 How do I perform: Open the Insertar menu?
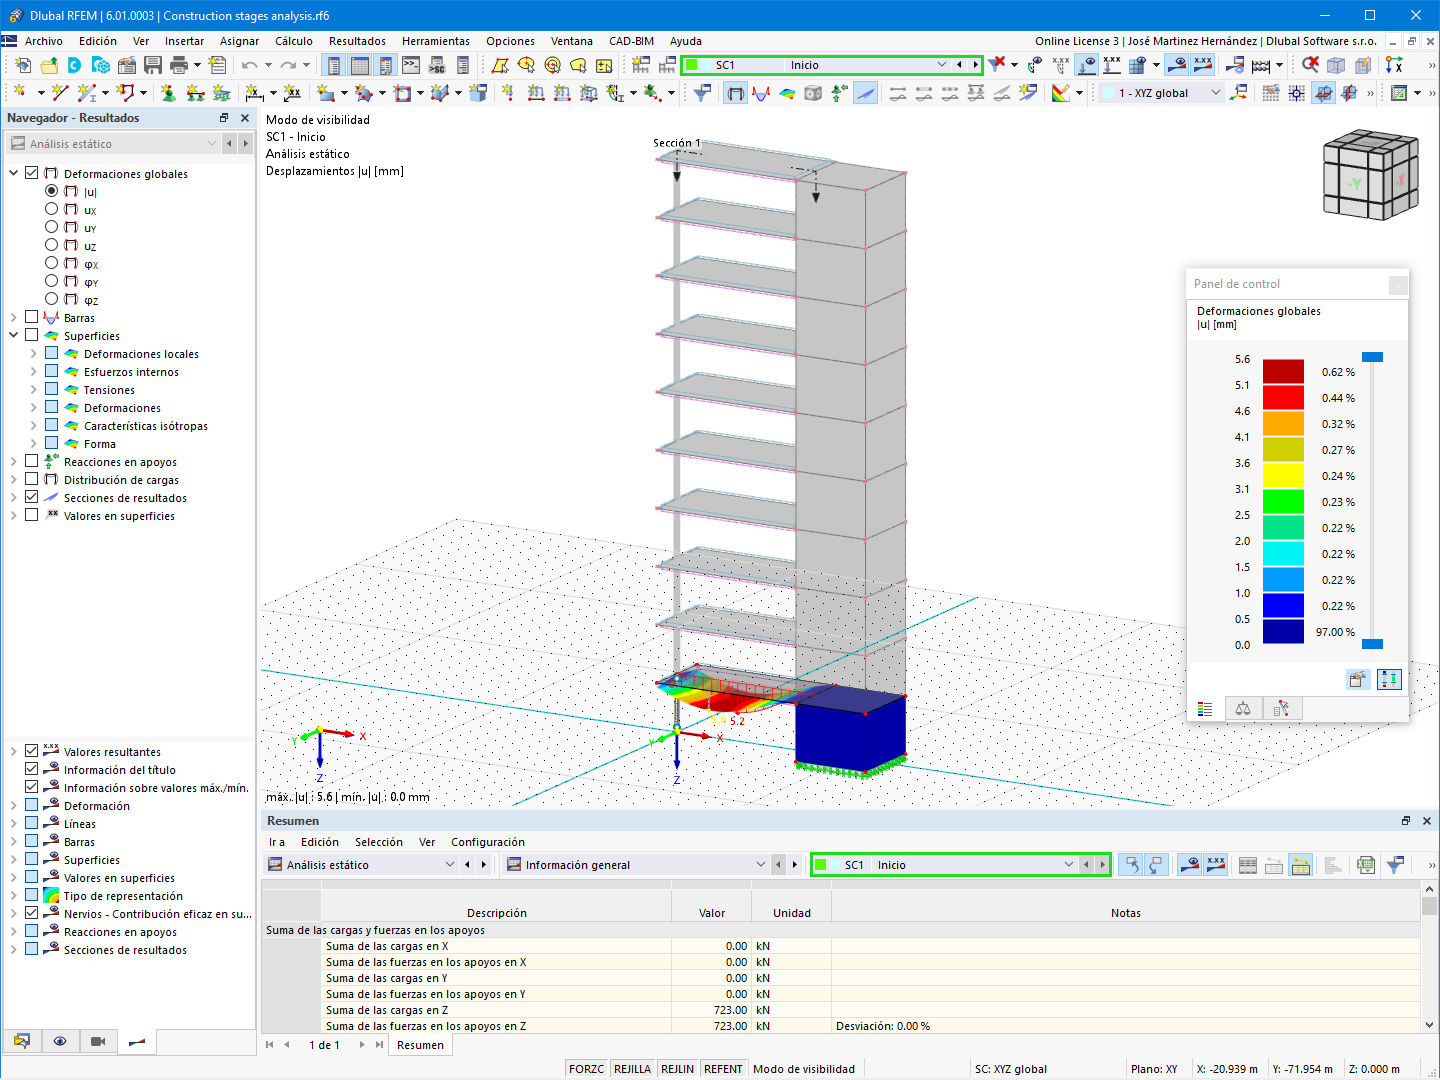point(184,41)
